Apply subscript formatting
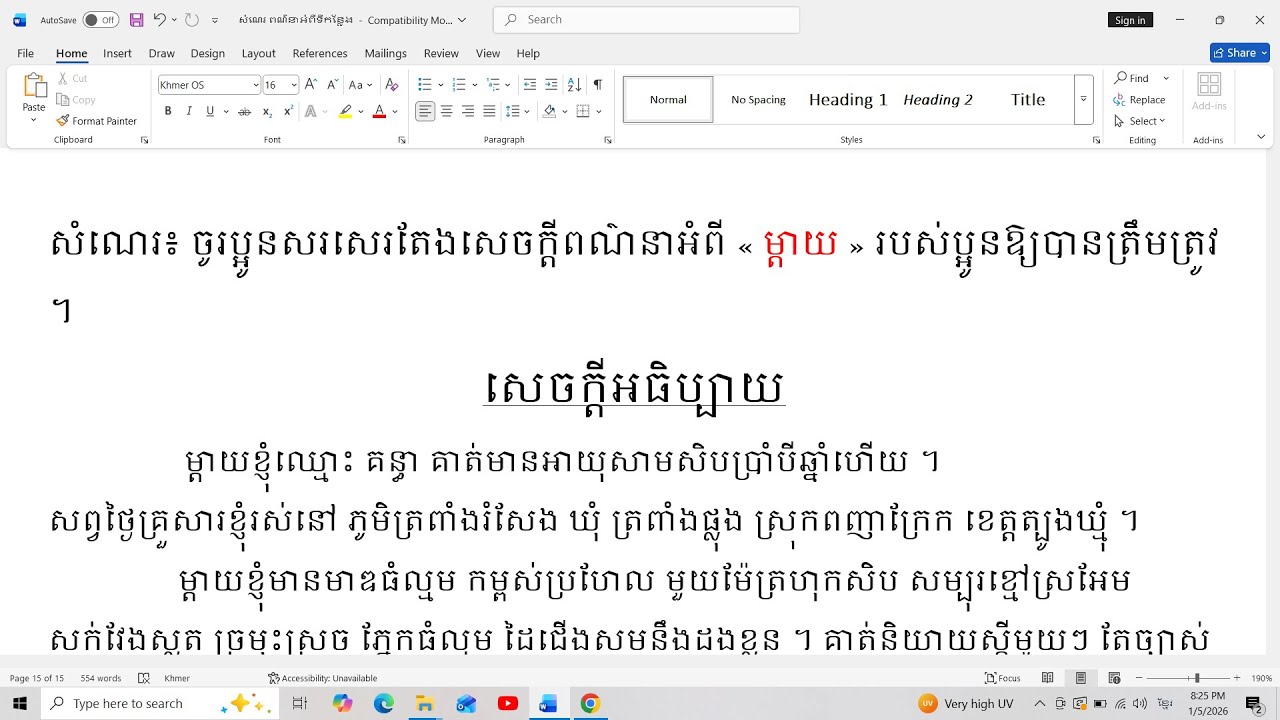The image size is (1280, 720). (x=267, y=111)
